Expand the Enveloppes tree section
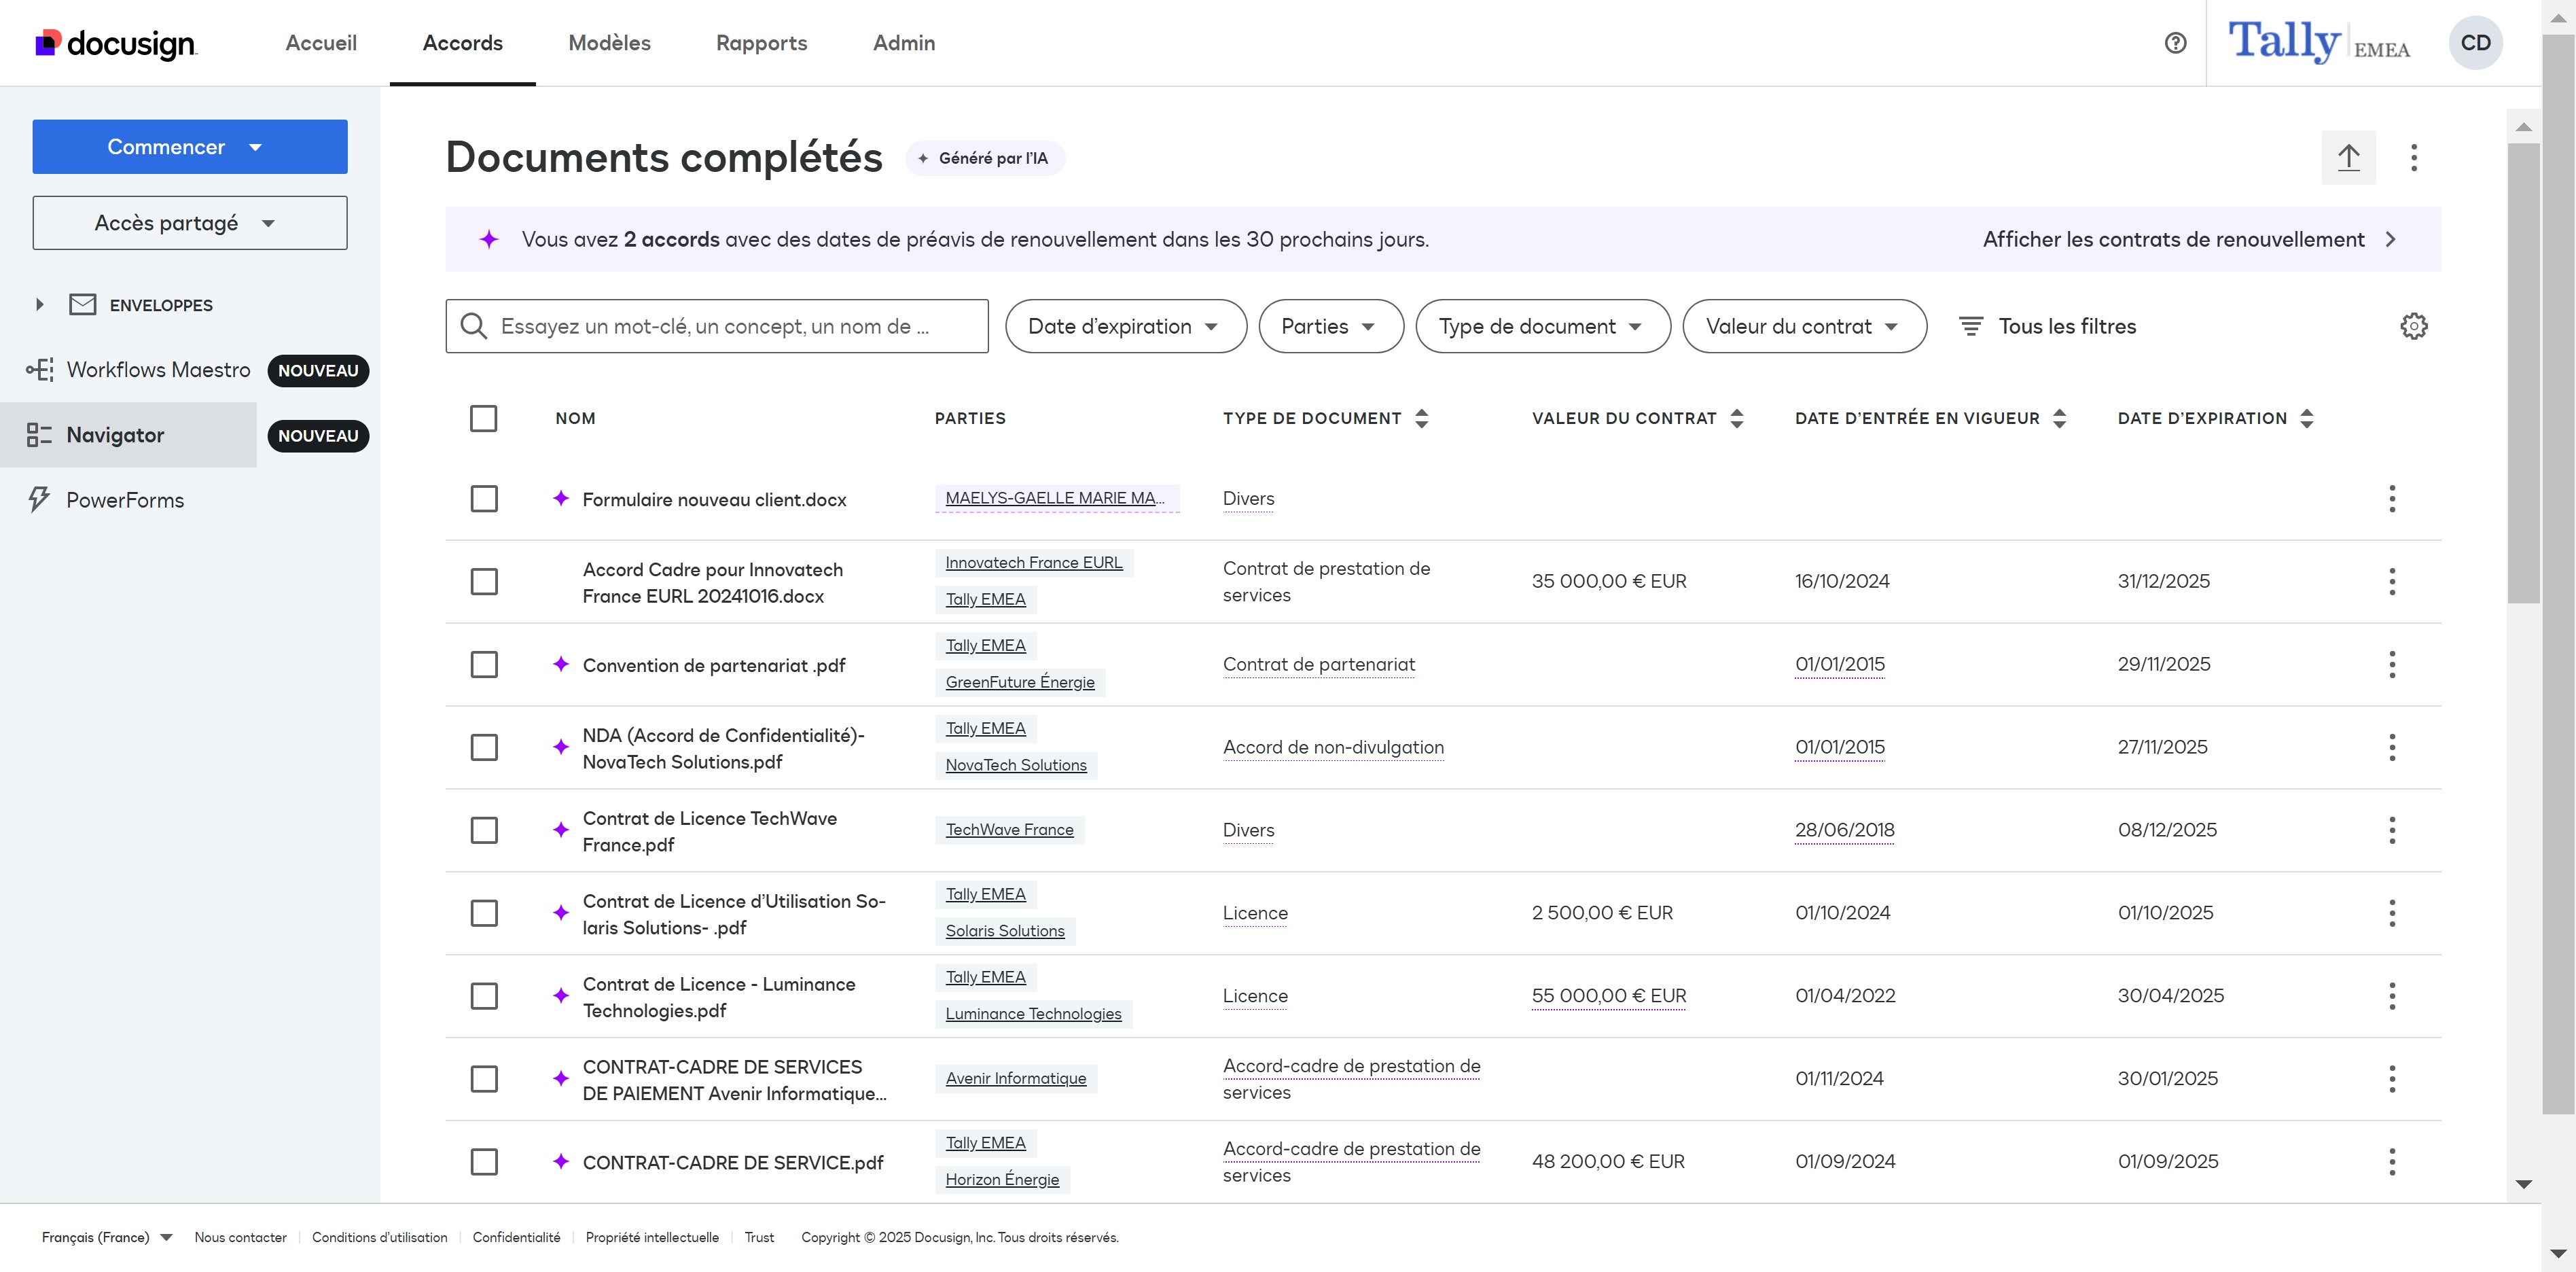Screen dimensions: 2576x1272 point(40,305)
